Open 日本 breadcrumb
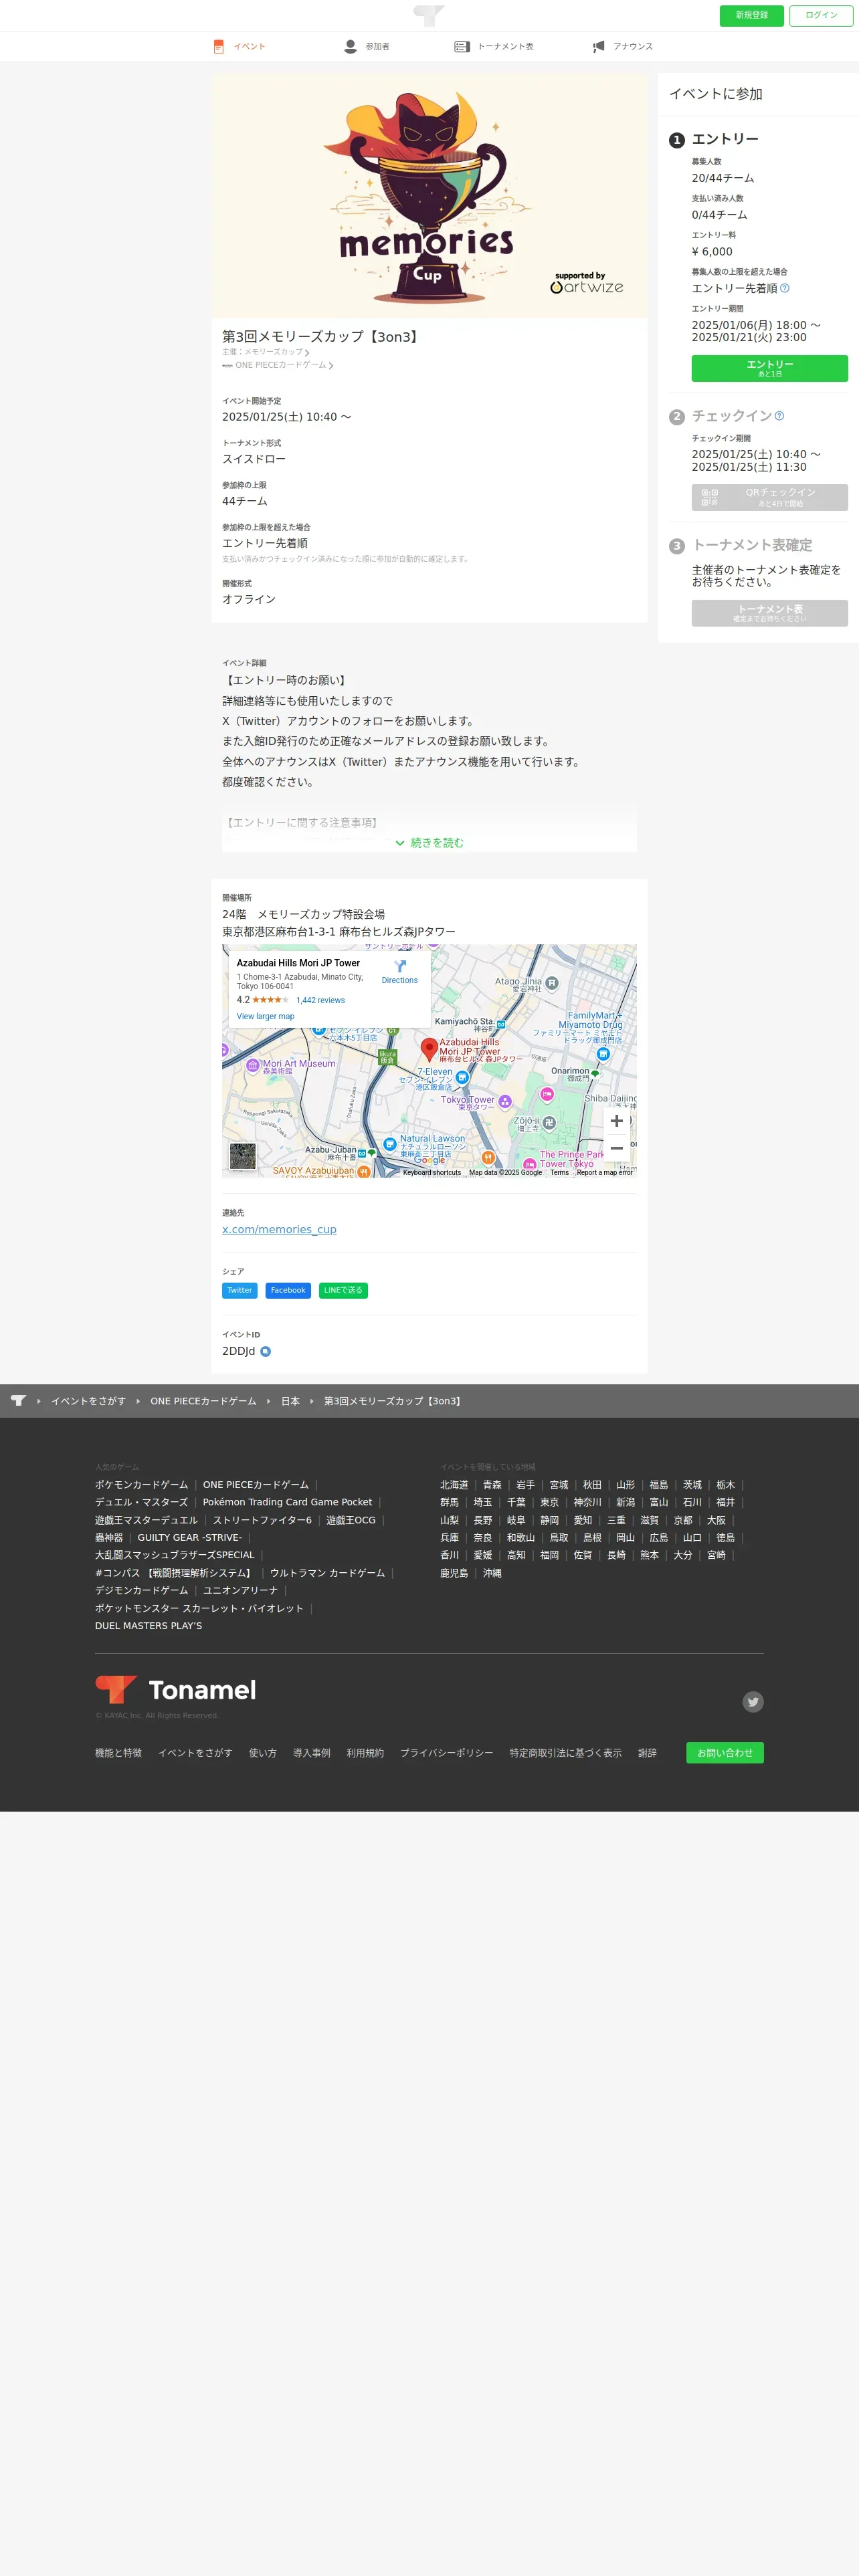Viewport: 859px width, 2576px height. (290, 1401)
